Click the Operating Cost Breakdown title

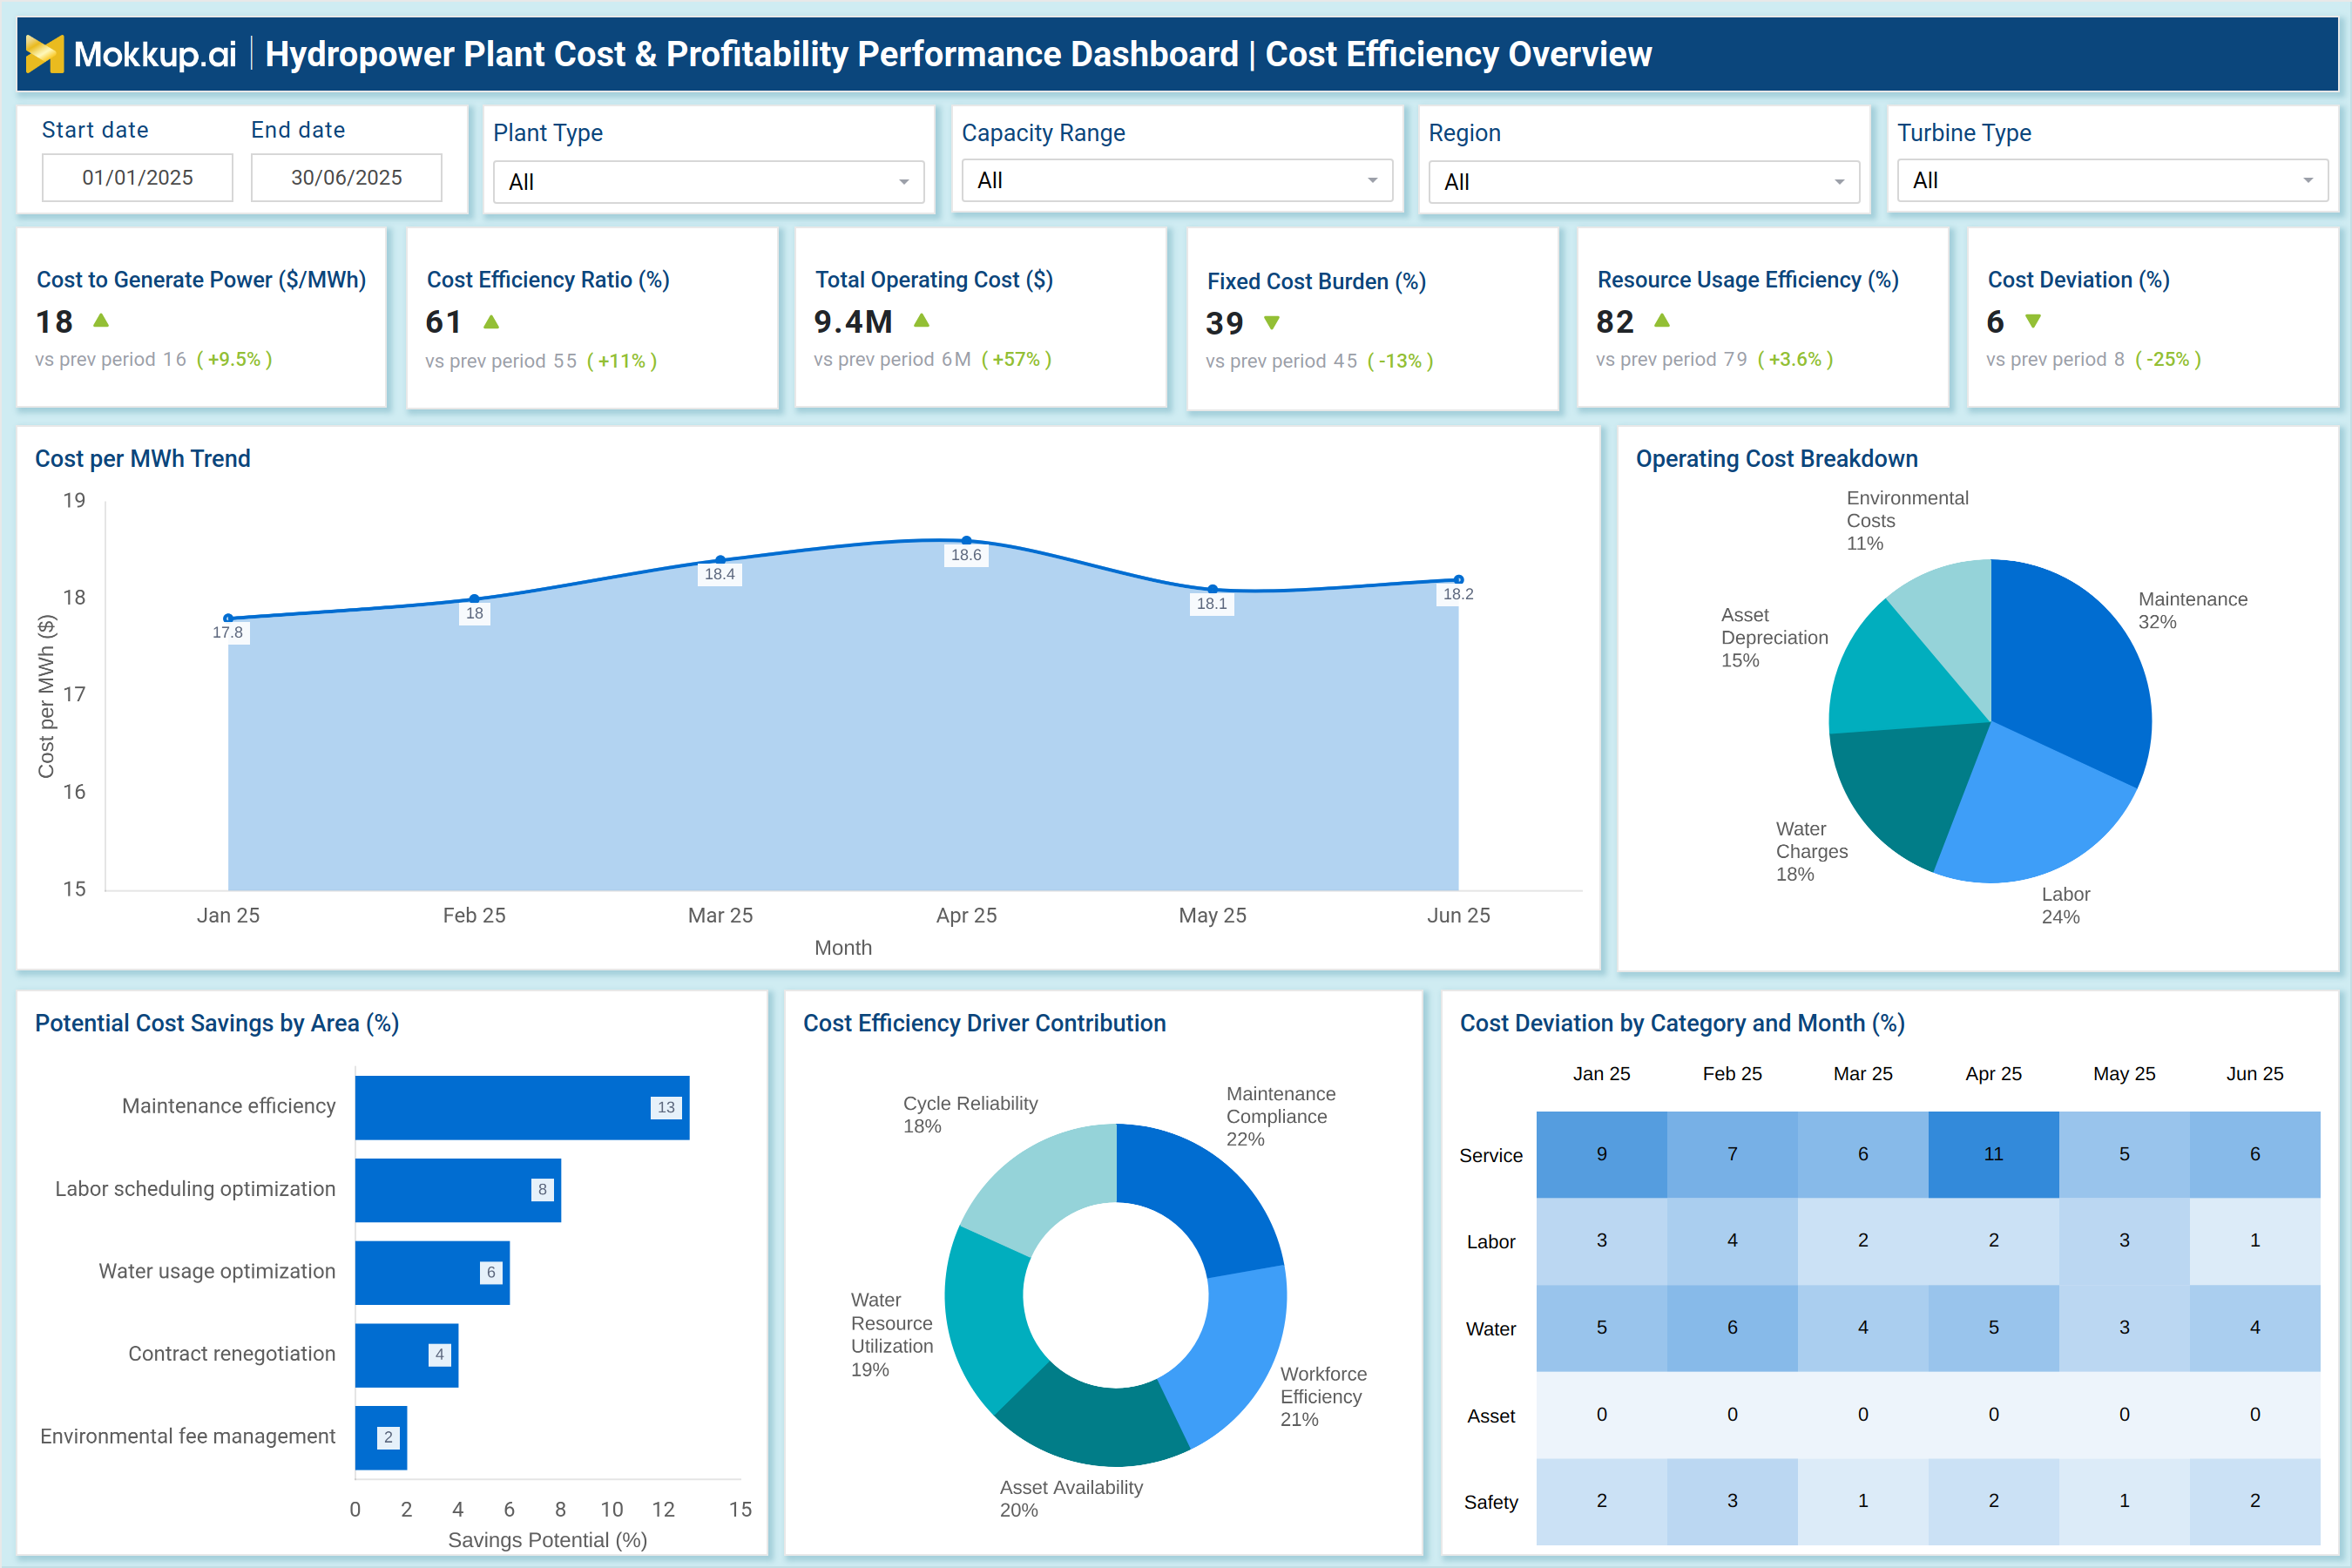pos(1777,459)
